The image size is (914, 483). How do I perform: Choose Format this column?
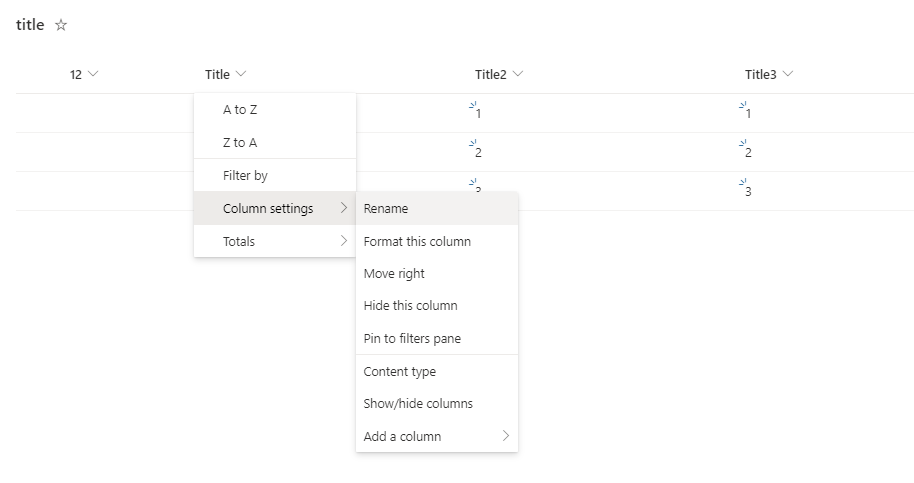click(x=417, y=242)
